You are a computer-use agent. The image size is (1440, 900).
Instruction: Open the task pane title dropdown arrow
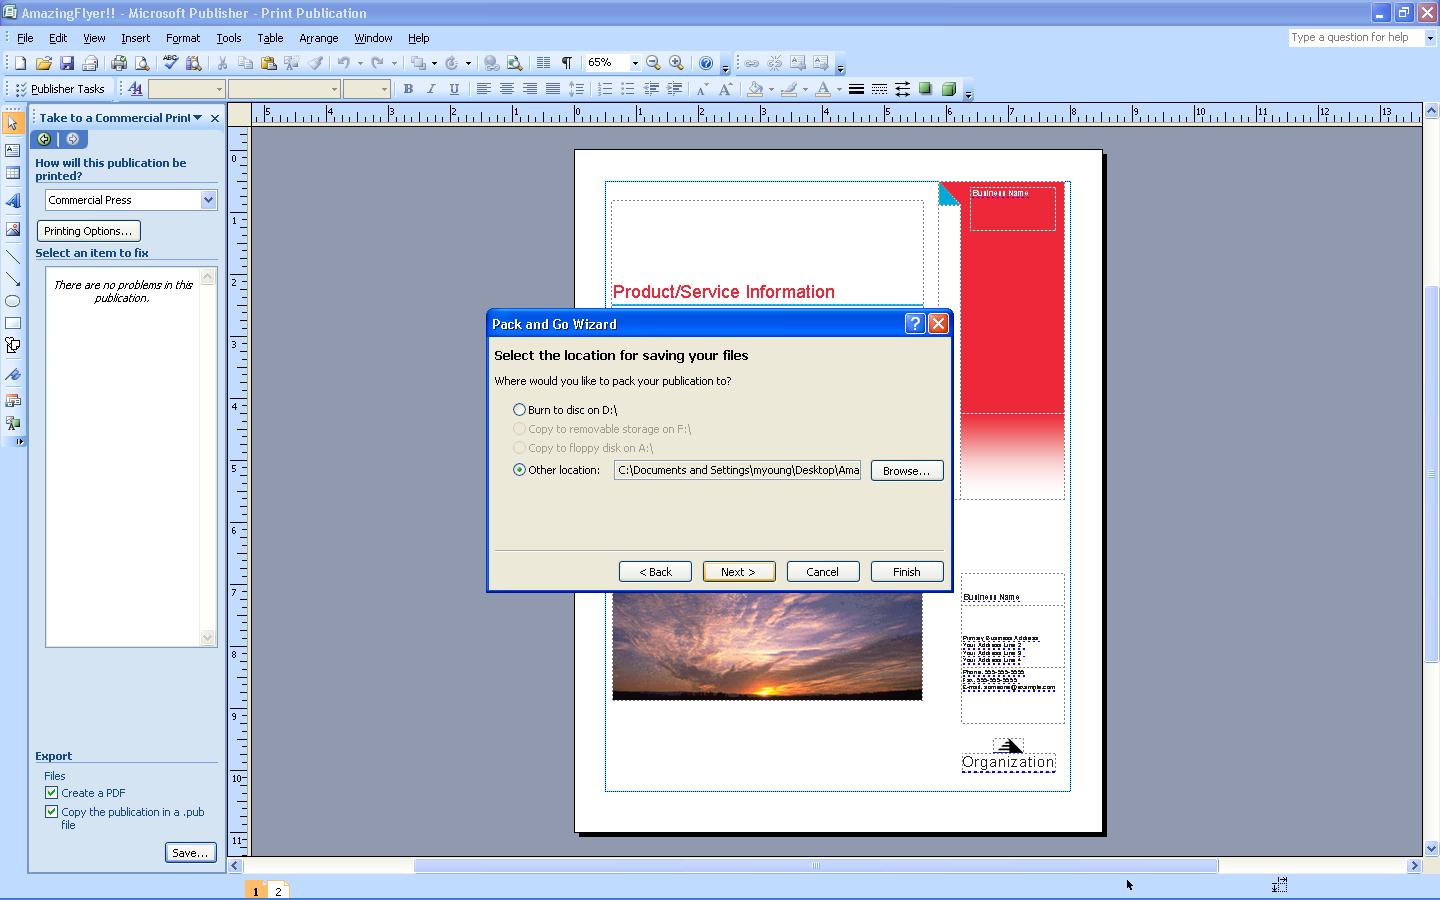[198, 118]
